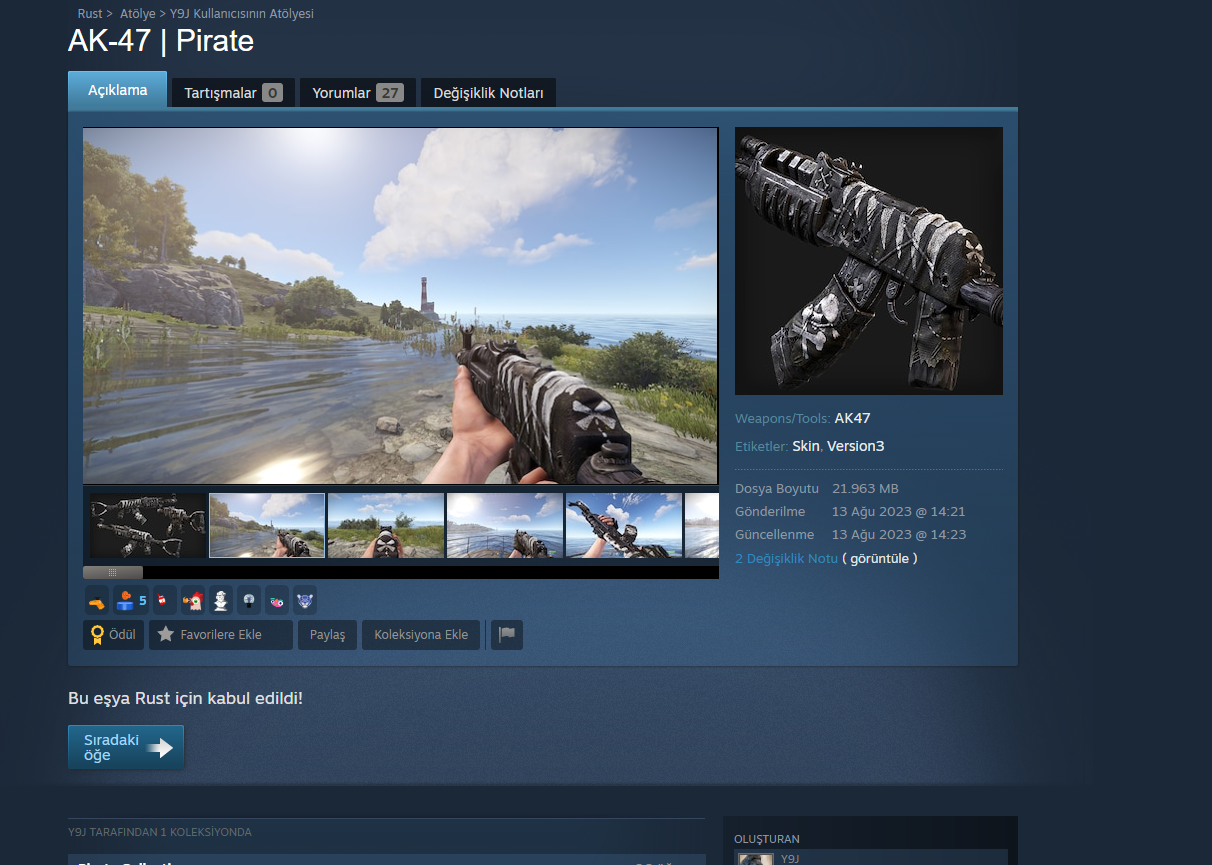The image size is (1212, 865).
Task: Click Koleksiyona Ekle button
Action: tap(421, 634)
